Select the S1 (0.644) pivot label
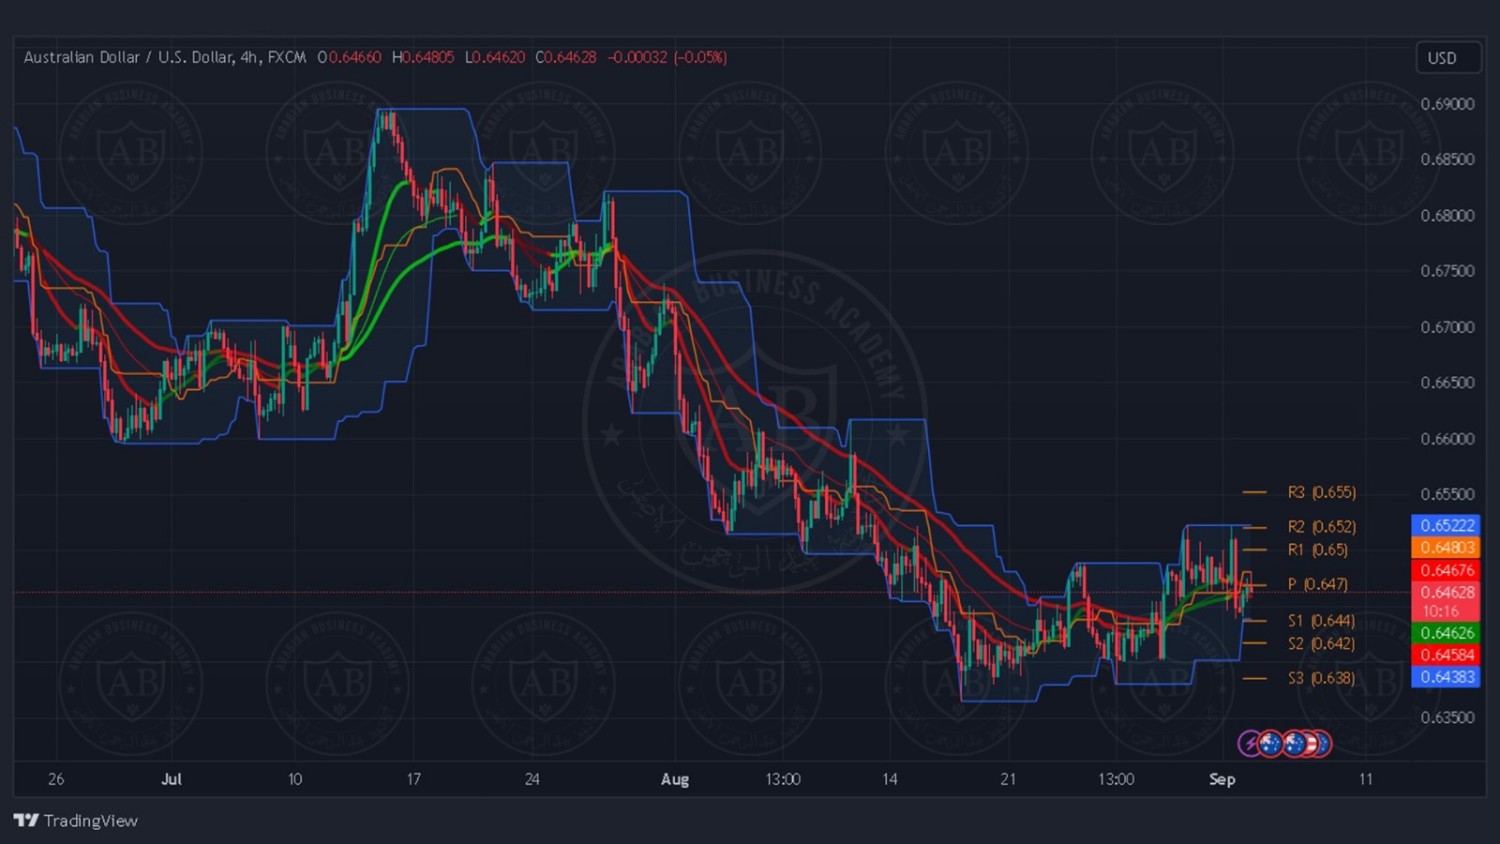 coord(1322,620)
